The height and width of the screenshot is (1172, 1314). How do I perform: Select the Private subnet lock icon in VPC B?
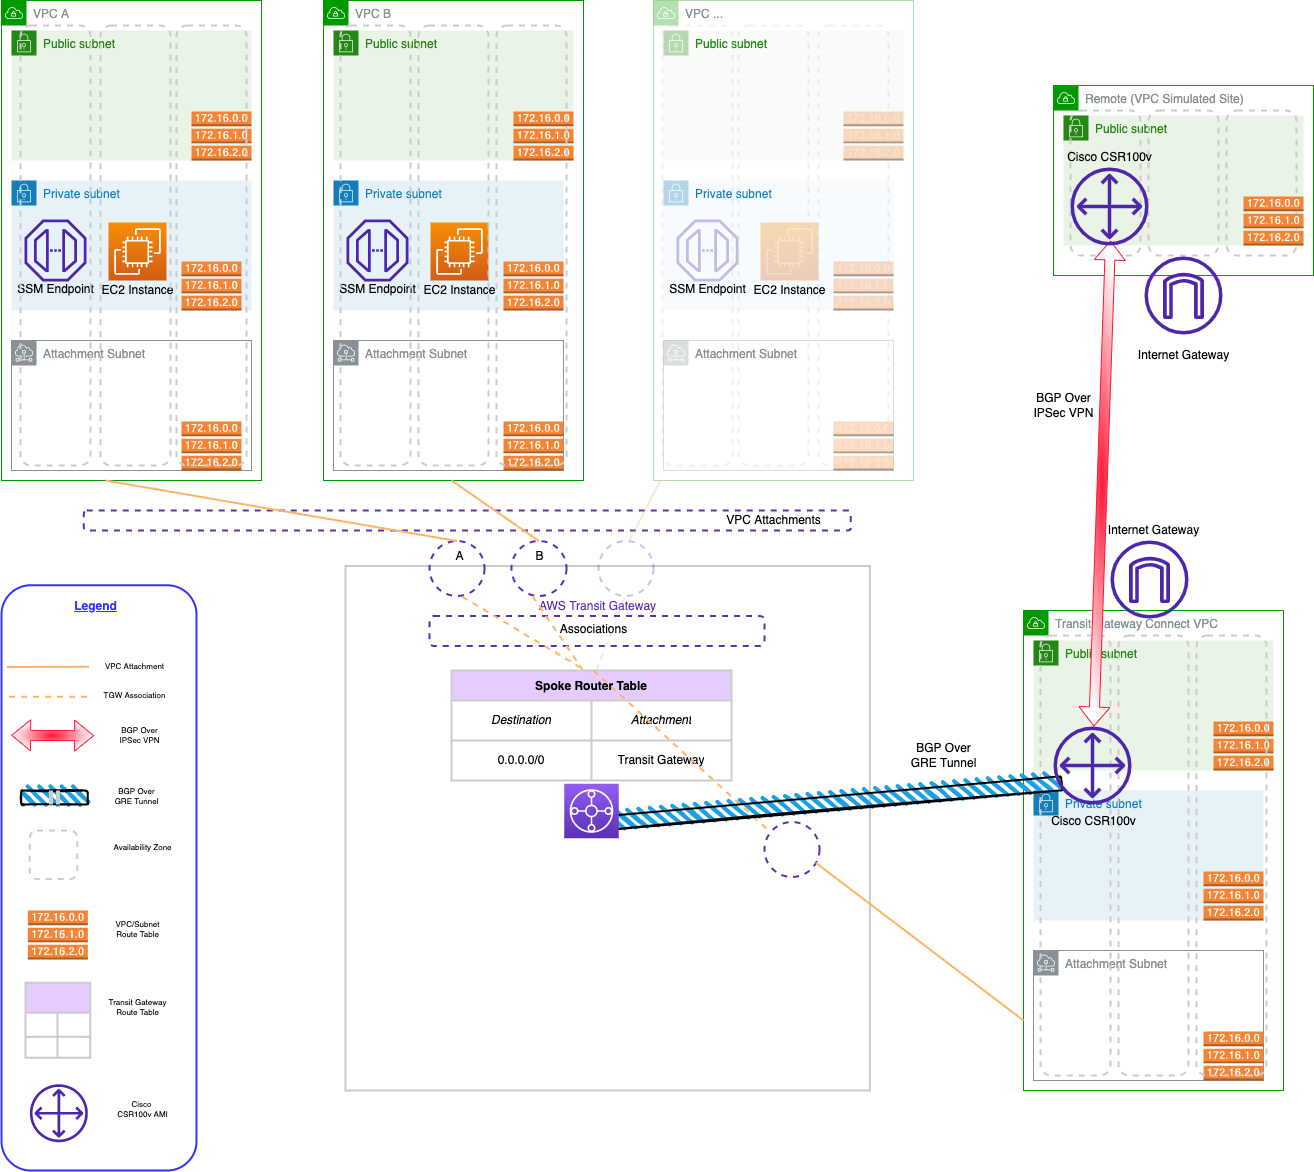coord(346,193)
